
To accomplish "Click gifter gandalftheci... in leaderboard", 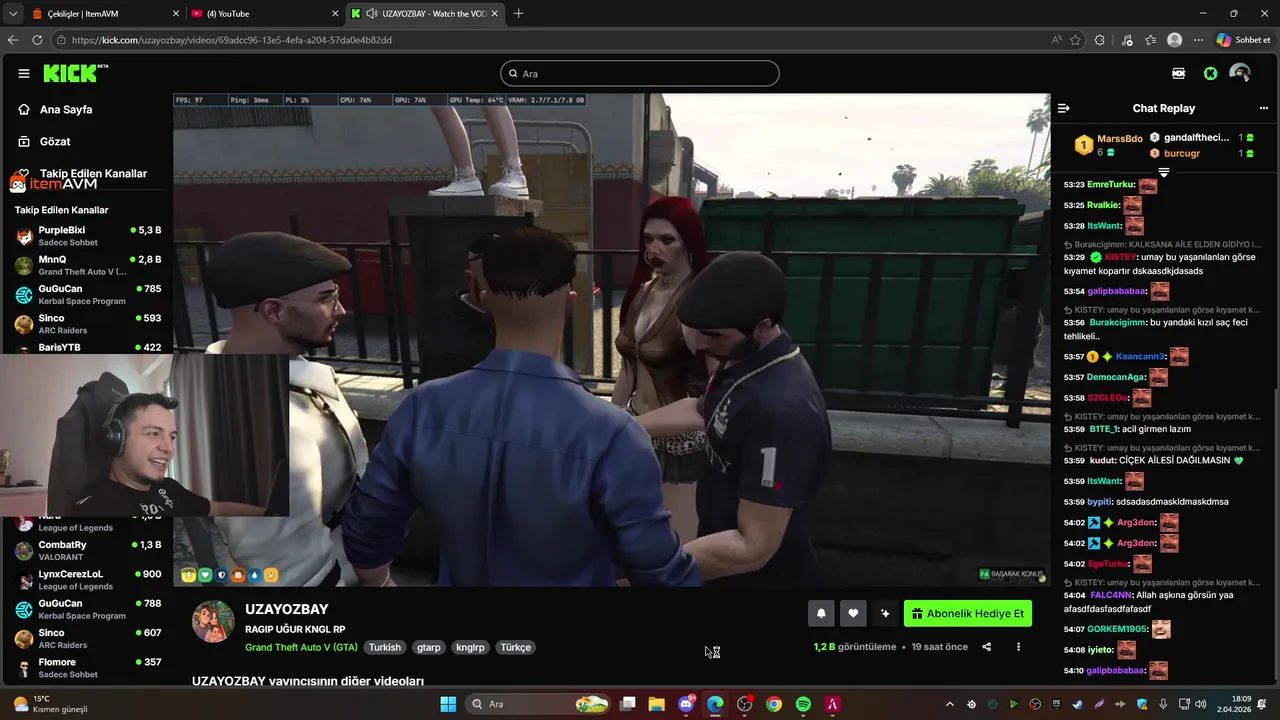I will pos(1196,138).
